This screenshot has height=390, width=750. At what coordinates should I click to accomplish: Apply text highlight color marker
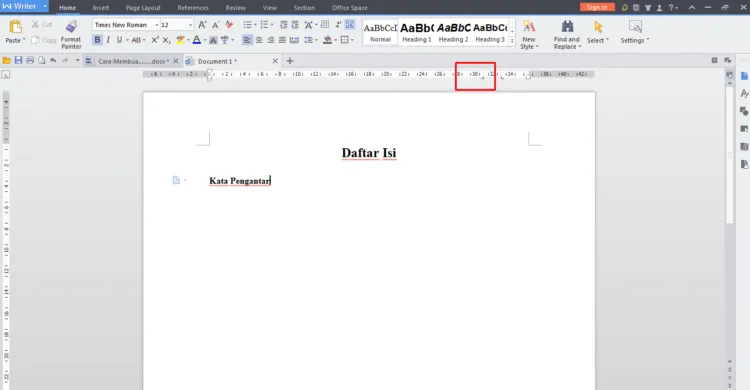click(x=180, y=40)
